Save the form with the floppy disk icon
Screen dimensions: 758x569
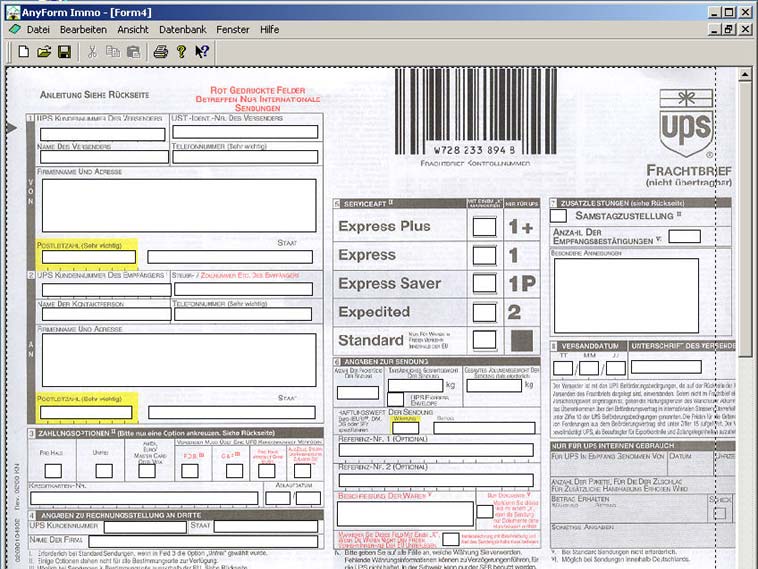coord(64,51)
